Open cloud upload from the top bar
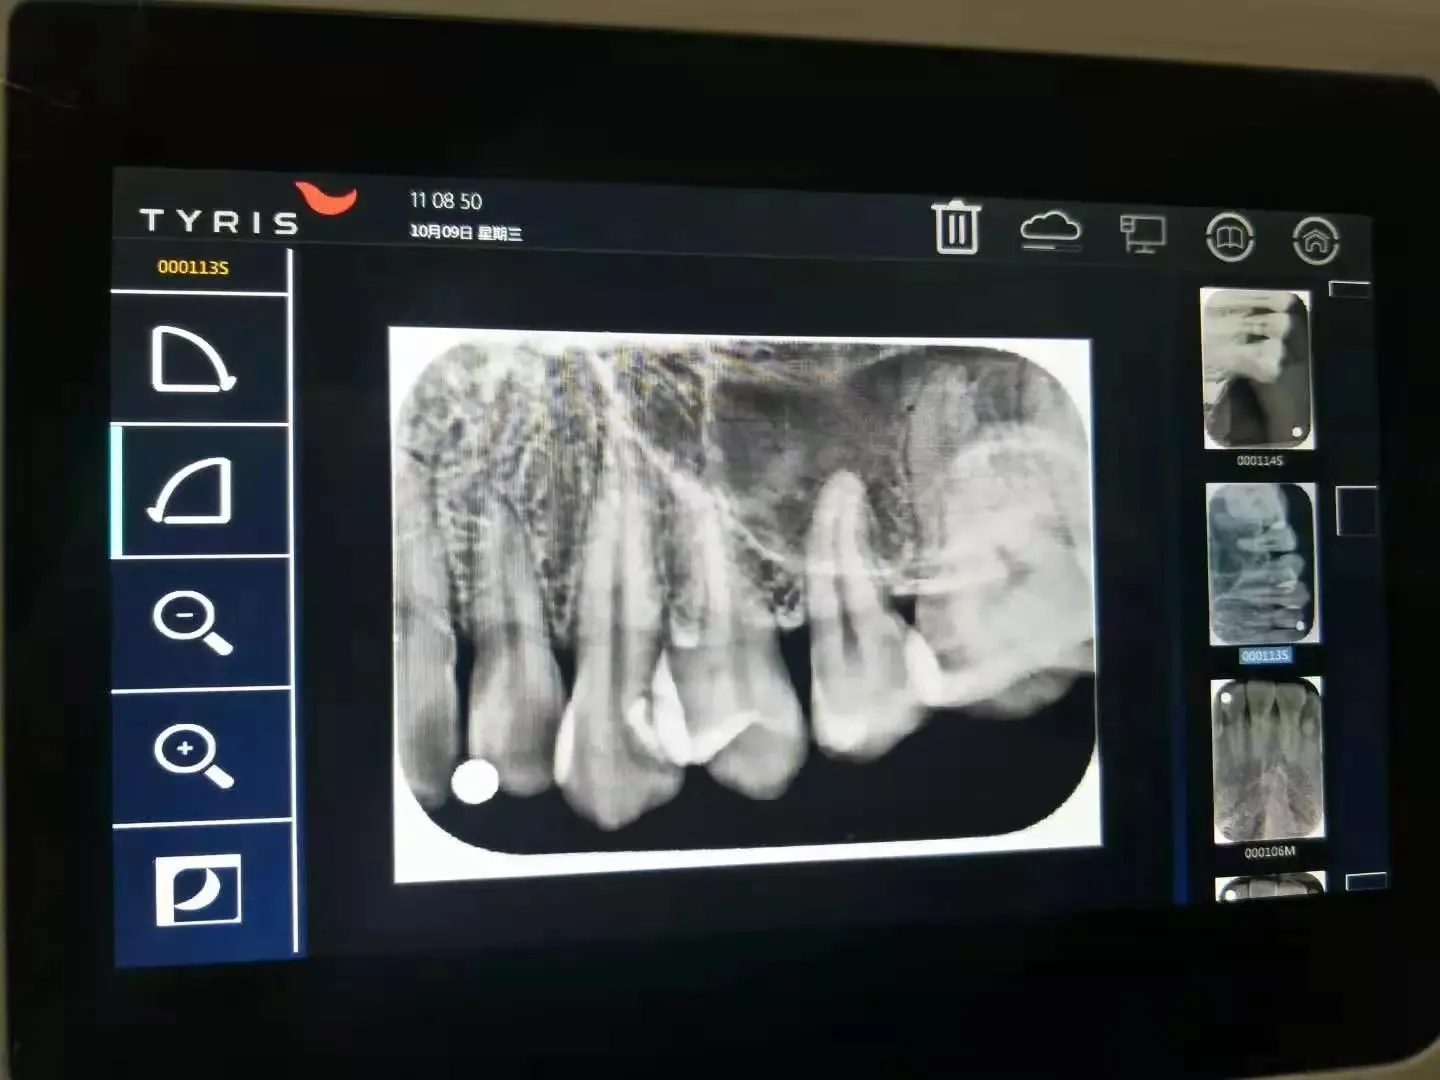Screen dimensions: 1440x1080 point(1050,230)
